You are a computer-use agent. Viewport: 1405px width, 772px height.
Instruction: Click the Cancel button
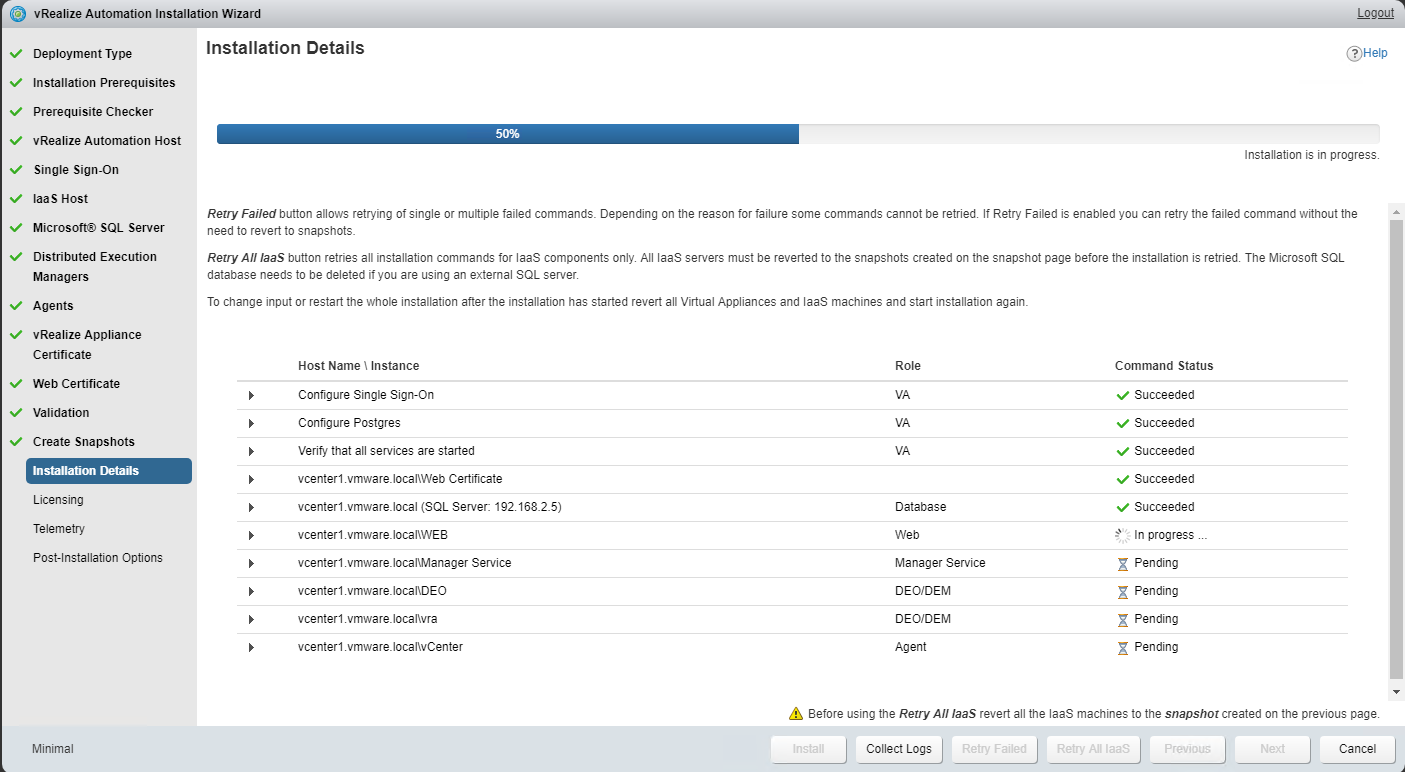click(1357, 749)
